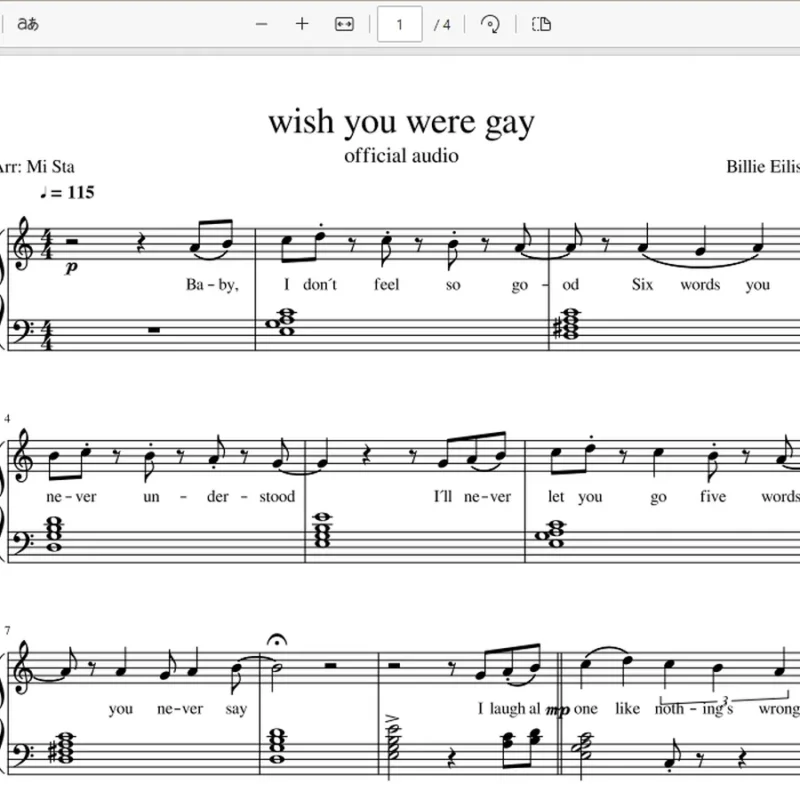Click the lyric 'Six' in first line
The height and width of the screenshot is (800, 800).
pos(642,284)
